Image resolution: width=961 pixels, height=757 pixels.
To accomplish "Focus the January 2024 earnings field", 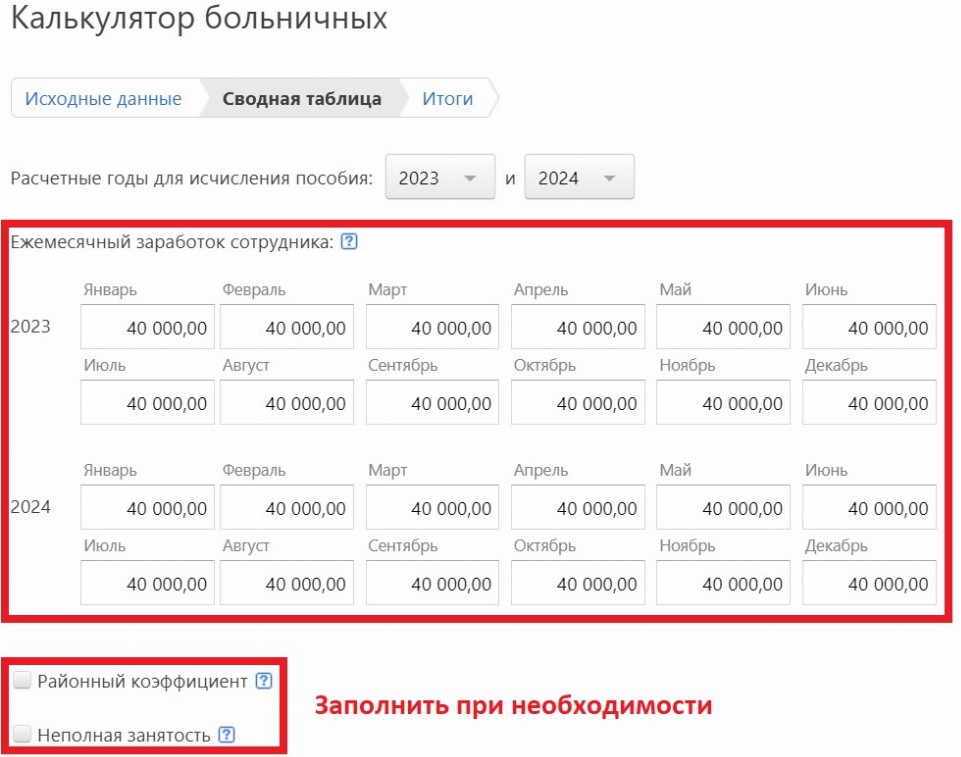I will coord(148,508).
